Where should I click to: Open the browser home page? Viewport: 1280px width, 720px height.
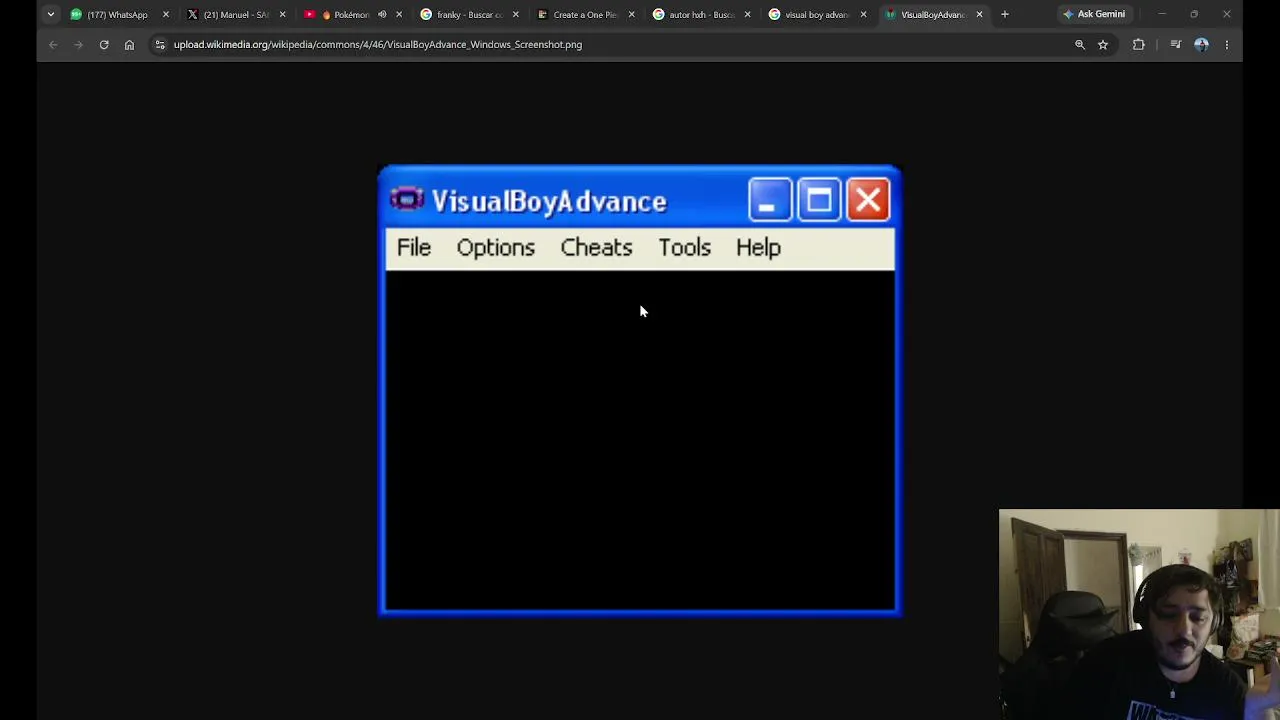coord(129,44)
